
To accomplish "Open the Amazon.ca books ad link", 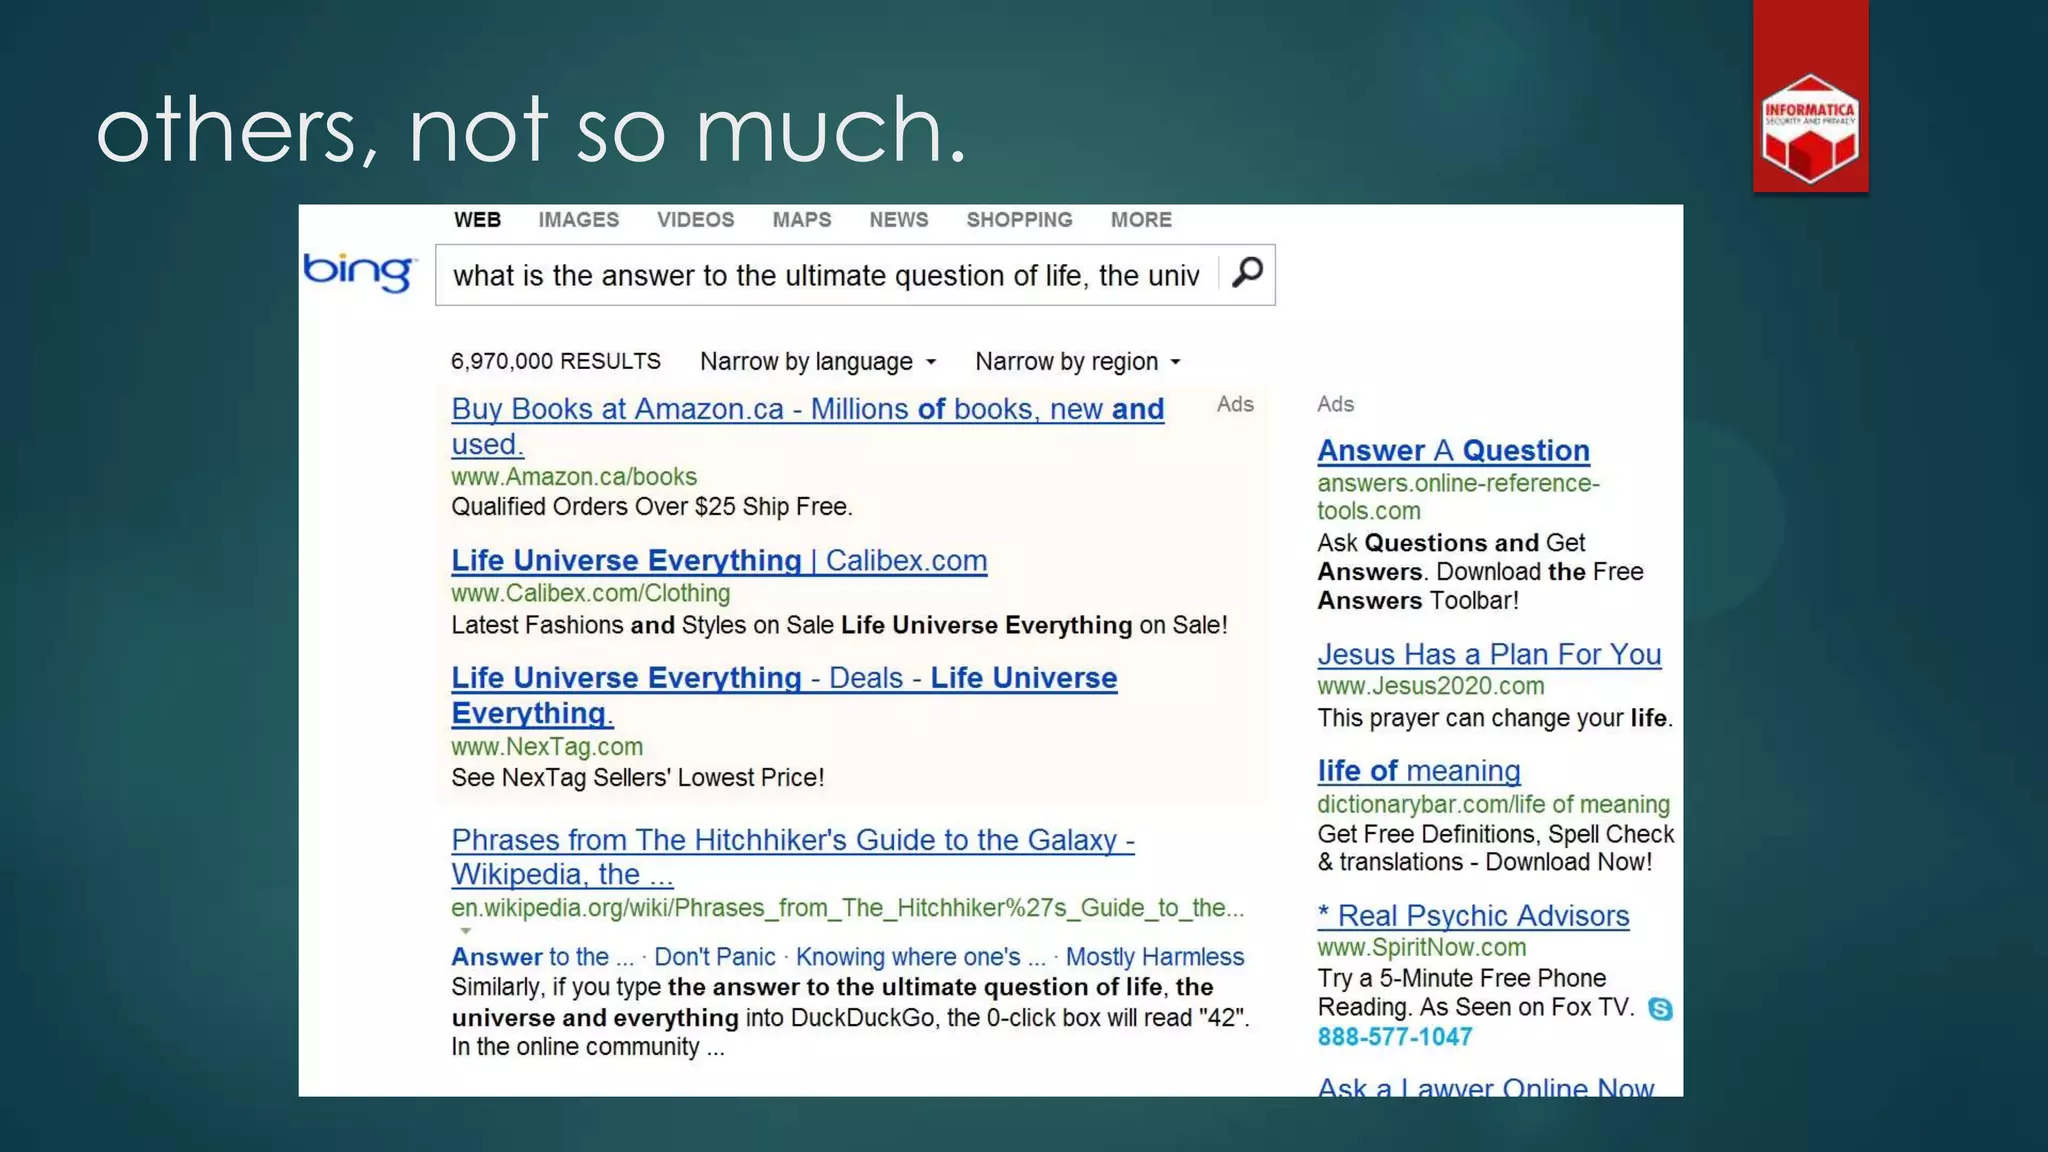I will click(806, 410).
